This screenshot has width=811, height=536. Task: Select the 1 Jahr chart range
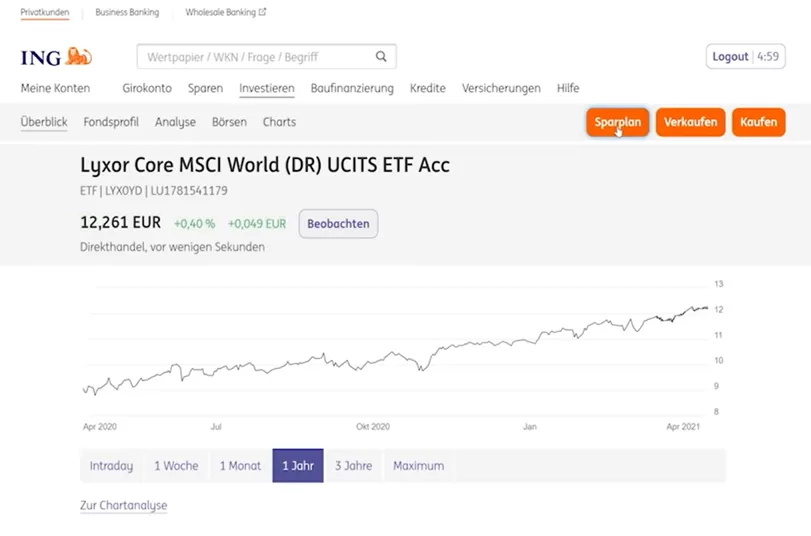point(298,466)
